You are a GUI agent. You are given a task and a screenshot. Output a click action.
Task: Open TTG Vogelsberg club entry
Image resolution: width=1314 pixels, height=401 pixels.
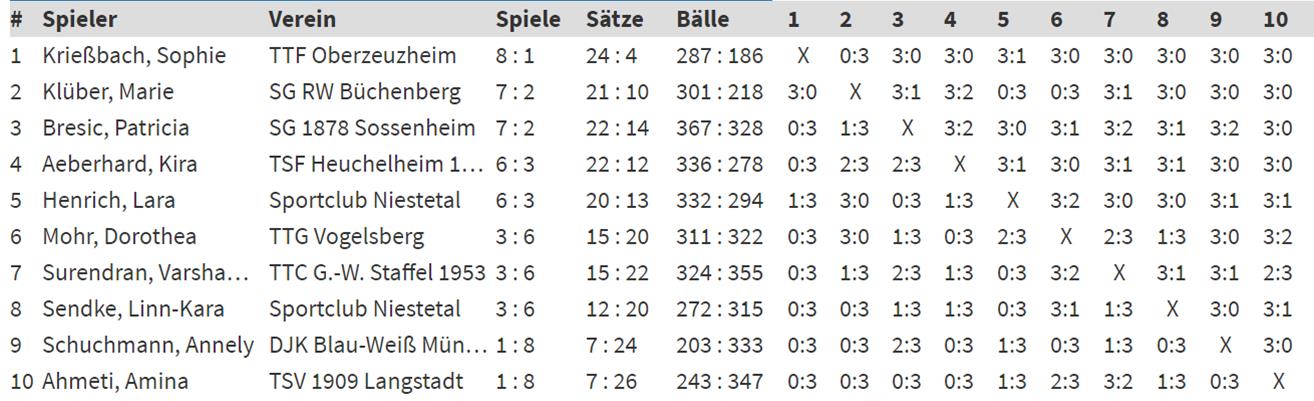click(x=346, y=237)
